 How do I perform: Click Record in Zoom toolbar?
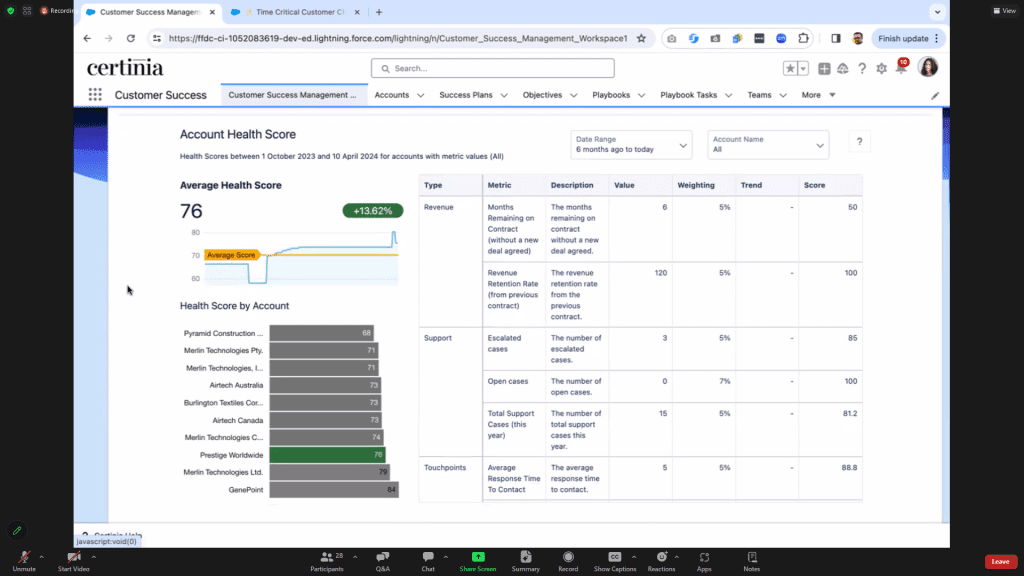click(x=568, y=561)
